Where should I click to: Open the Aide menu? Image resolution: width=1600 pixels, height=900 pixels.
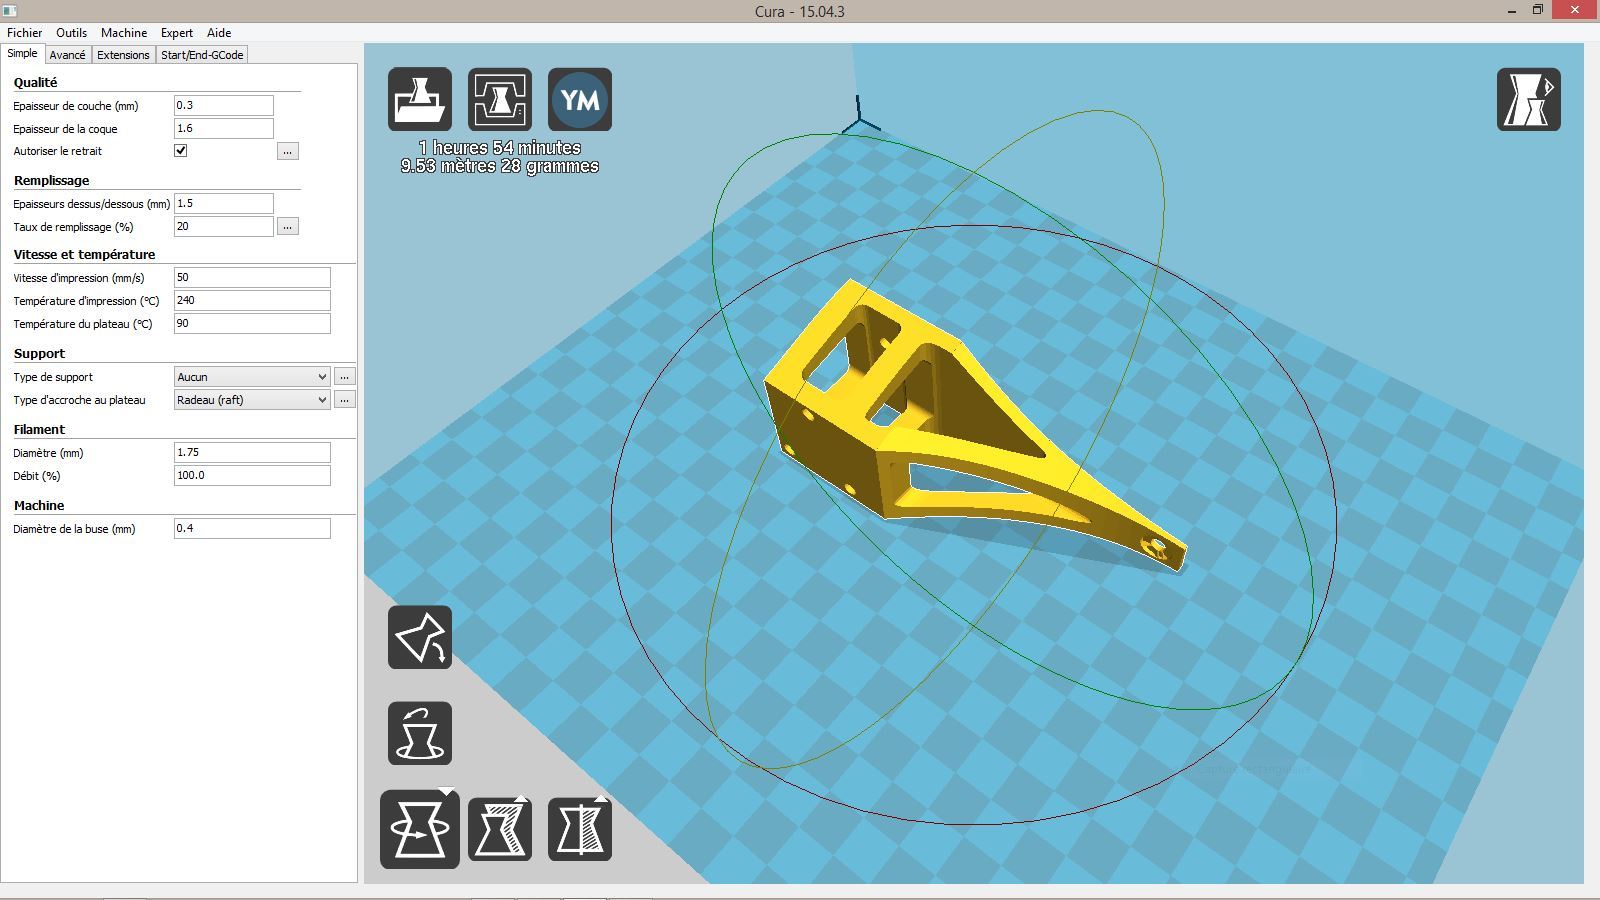(x=219, y=32)
